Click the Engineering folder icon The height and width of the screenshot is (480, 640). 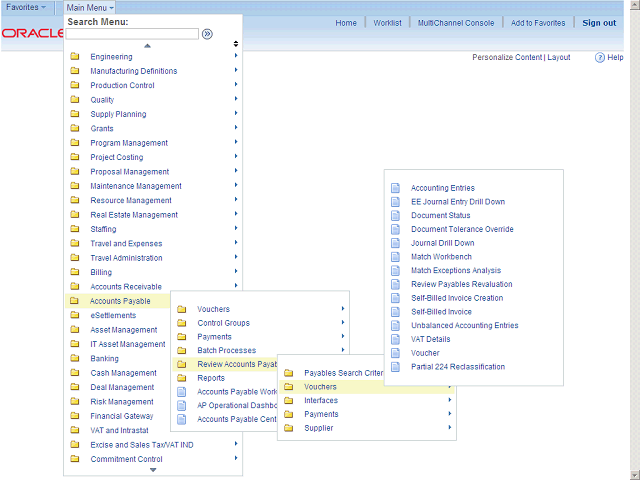click(75, 57)
